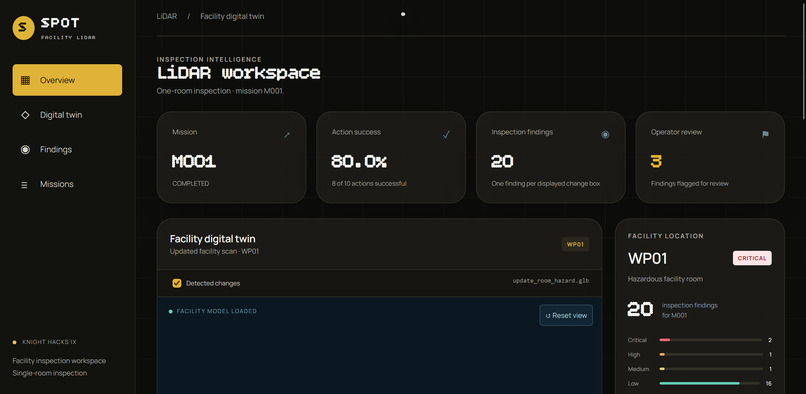The height and width of the screenshot is (394, 806).
Task: Click the Facility inspection workspace footer text
Action: (x=59, y=361)
